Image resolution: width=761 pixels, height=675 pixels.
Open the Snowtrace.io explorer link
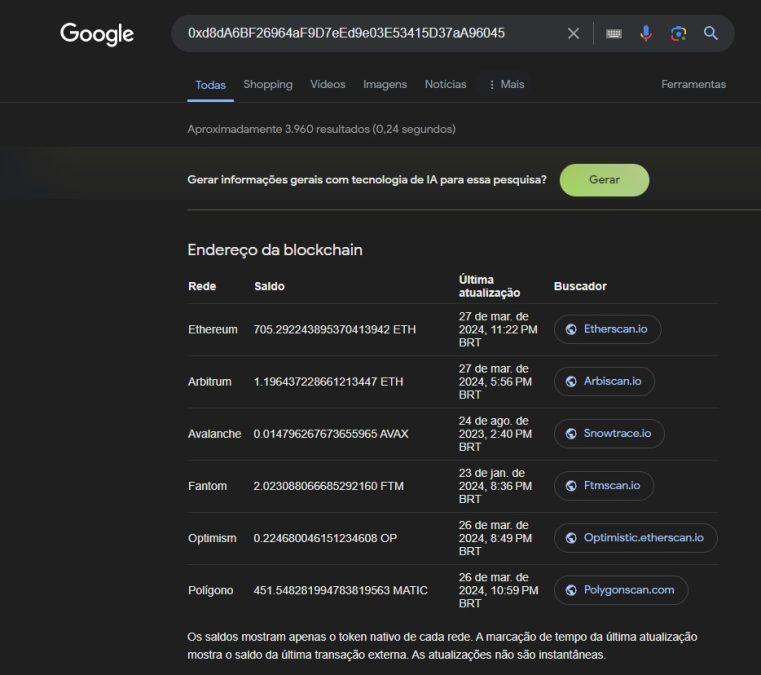[609, 433]
